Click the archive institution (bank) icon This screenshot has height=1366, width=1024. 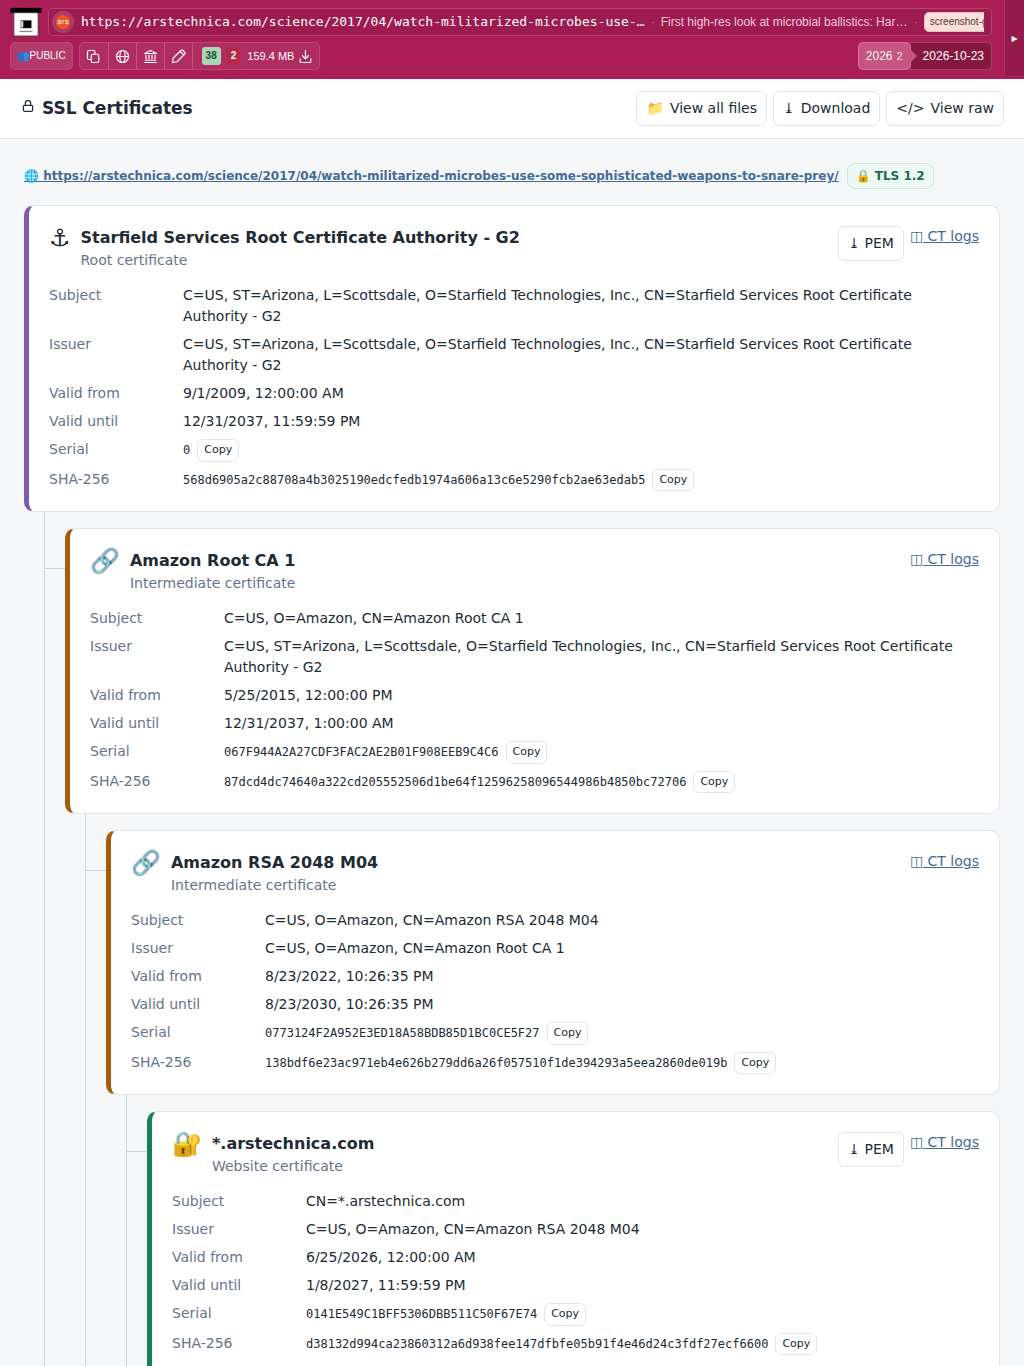[x=150, y=56]
